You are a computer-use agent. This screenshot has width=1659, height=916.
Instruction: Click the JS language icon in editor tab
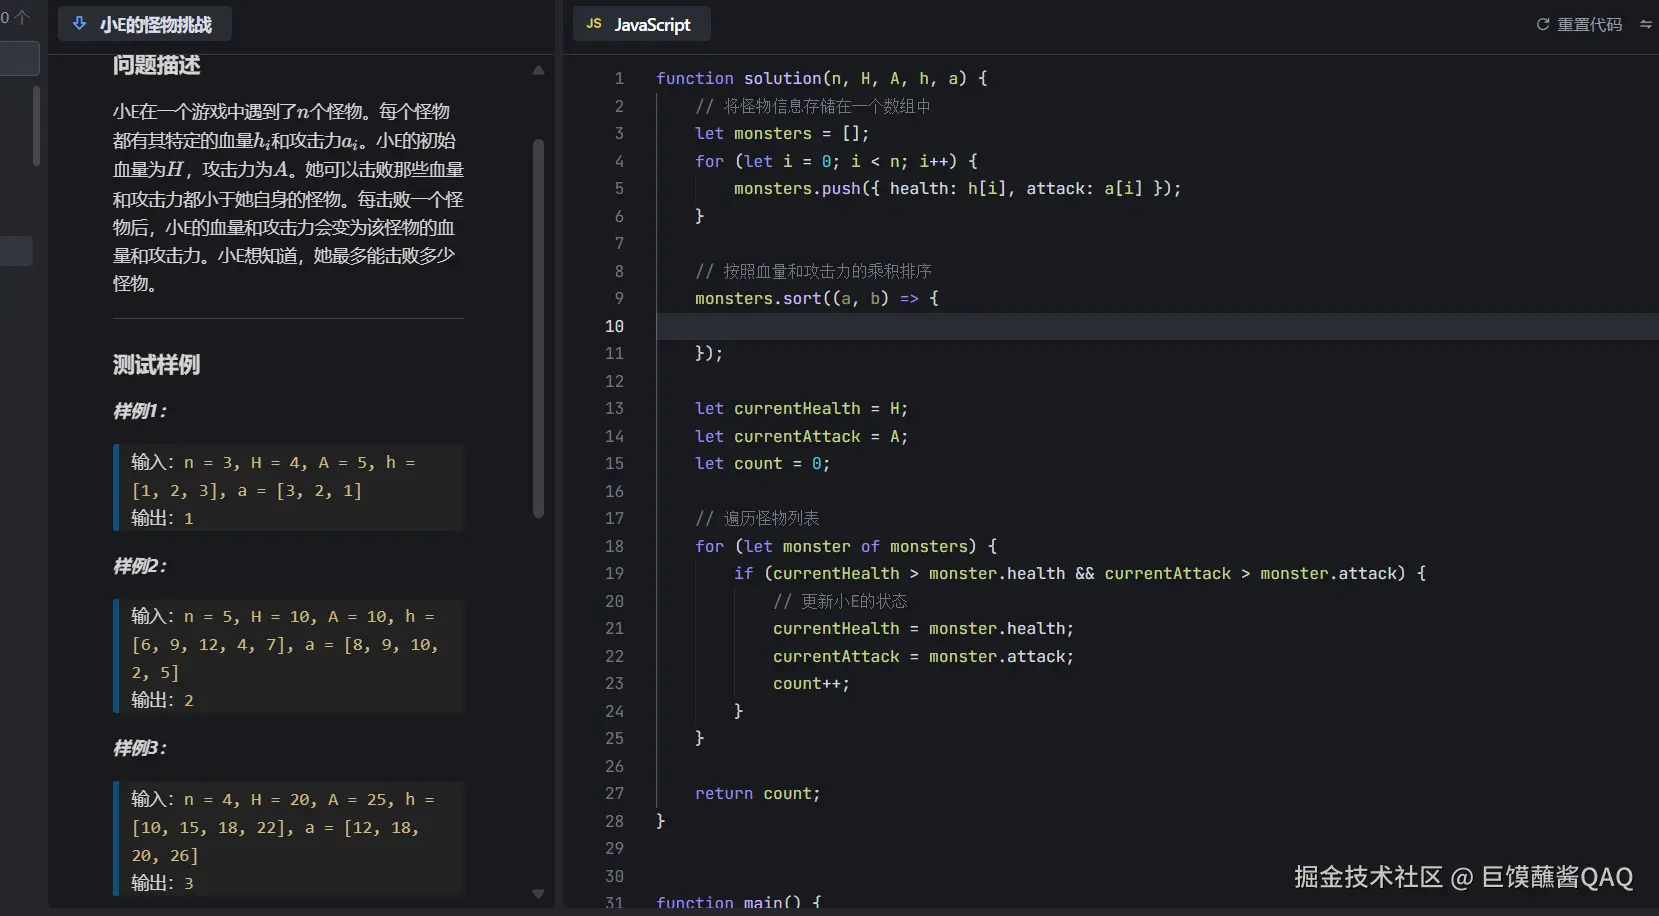594,24
